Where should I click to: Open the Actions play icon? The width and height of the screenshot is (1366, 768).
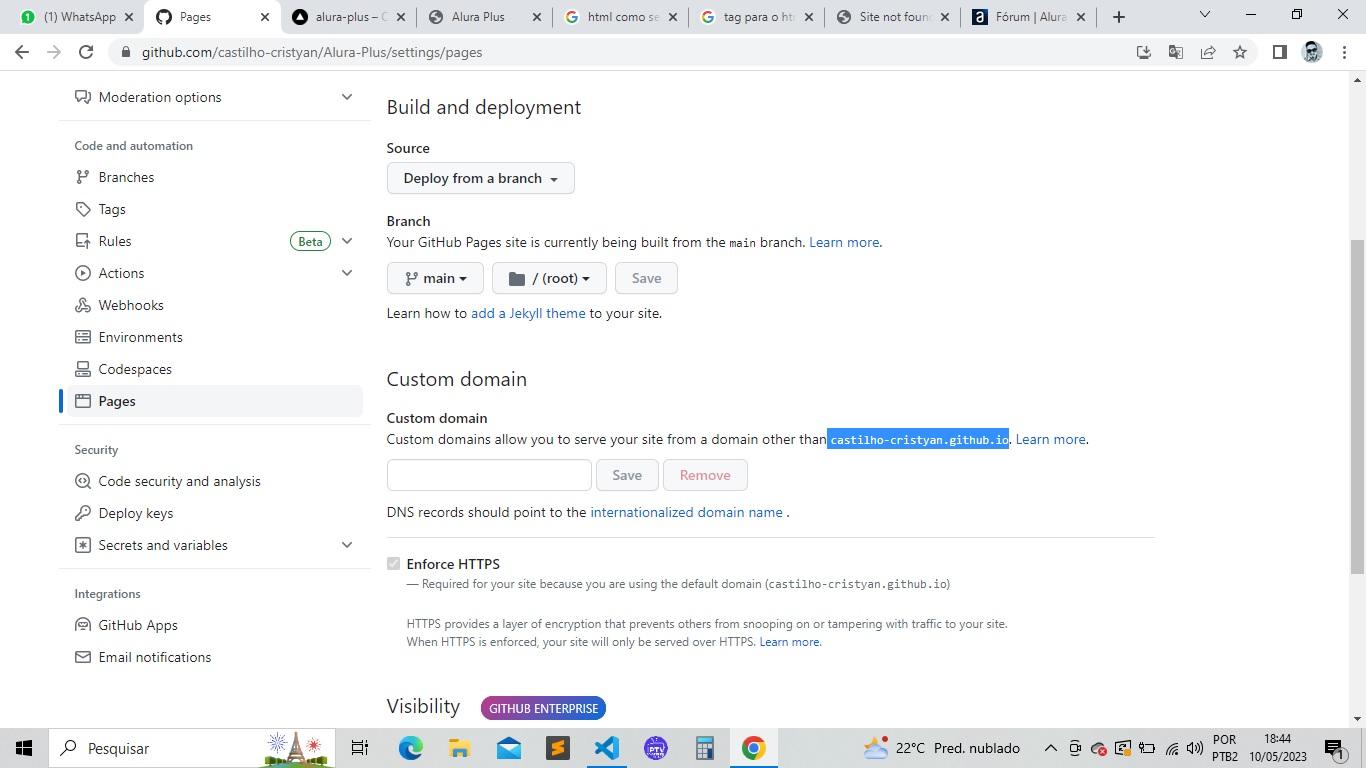pos(83,273)
